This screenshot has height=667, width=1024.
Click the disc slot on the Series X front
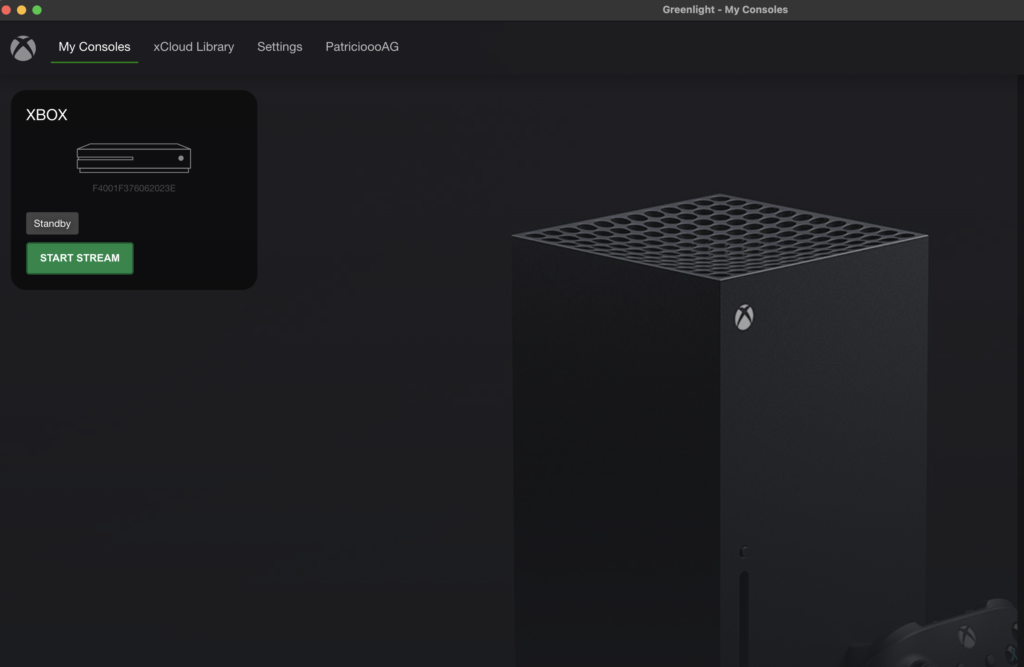point(743,615)
